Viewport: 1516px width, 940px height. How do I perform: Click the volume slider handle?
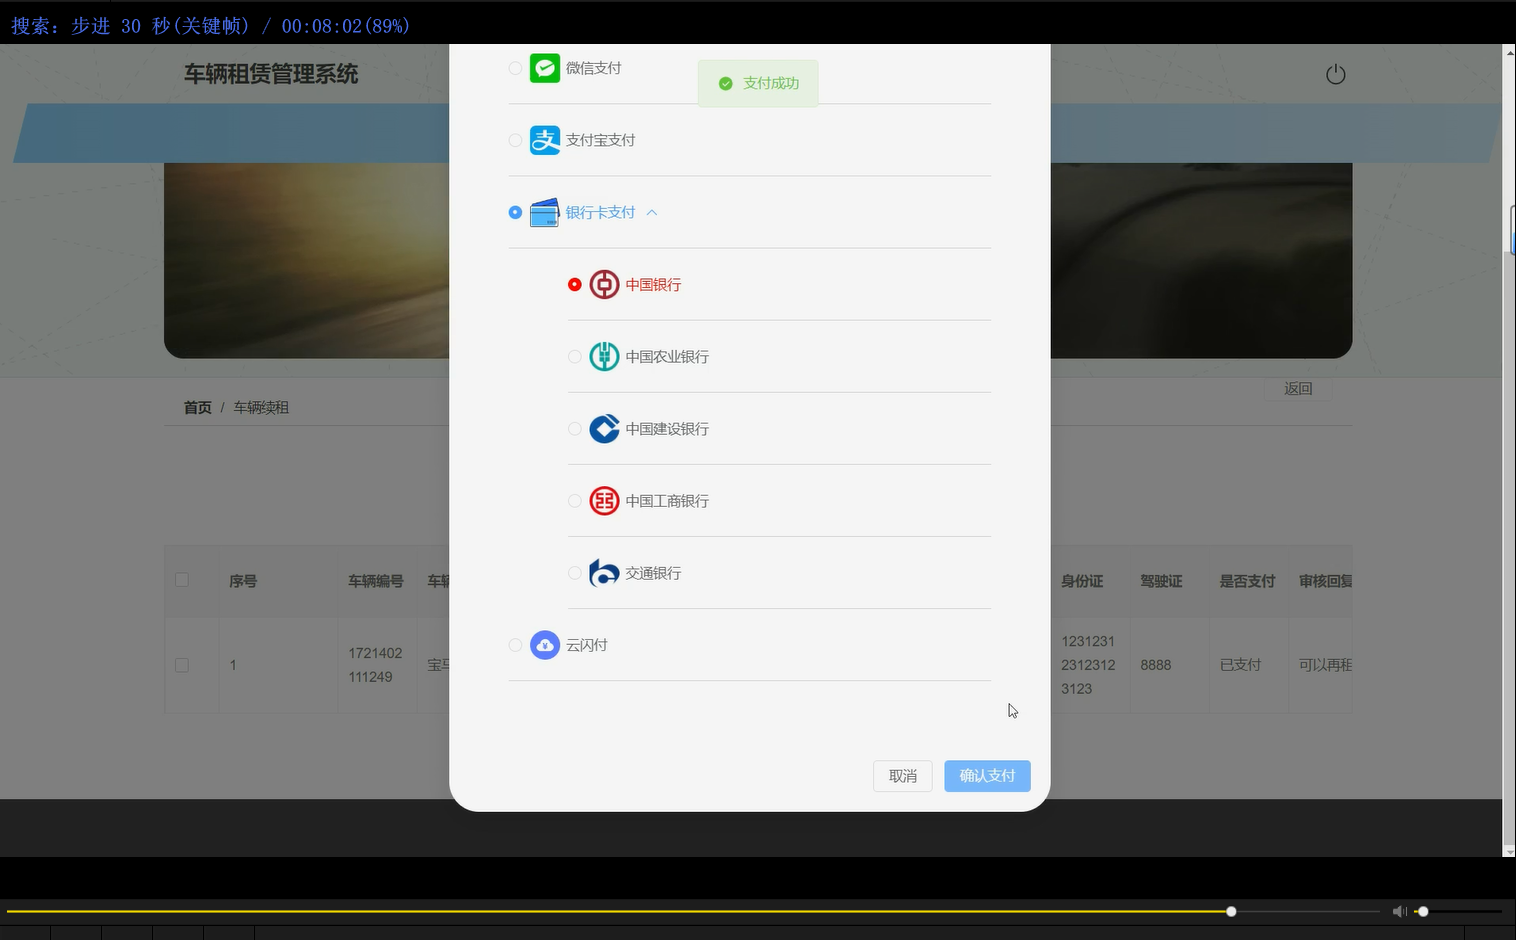[x=1423, y=911]
